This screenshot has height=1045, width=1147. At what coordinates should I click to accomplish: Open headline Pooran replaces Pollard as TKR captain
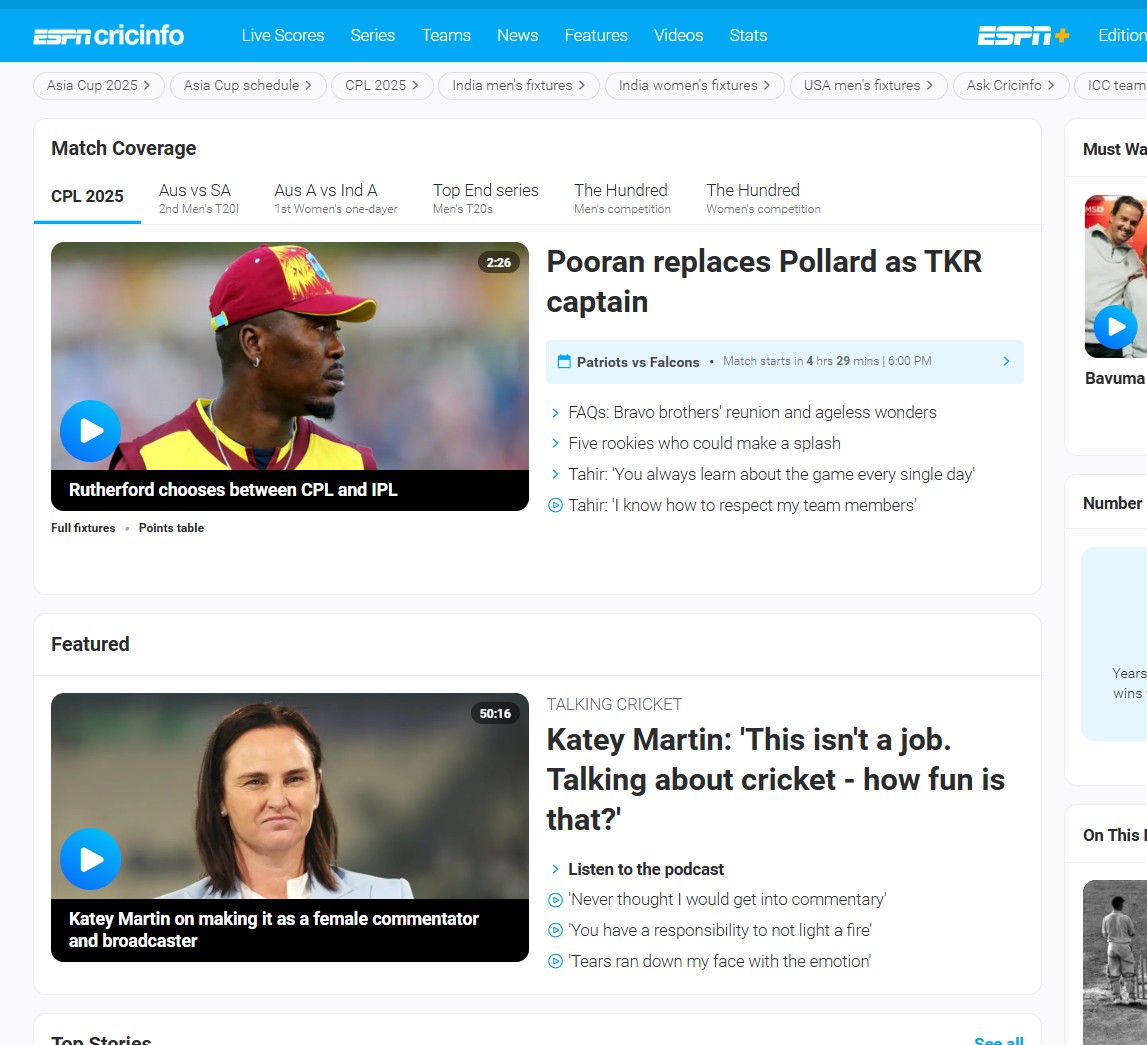click(764, 282)
